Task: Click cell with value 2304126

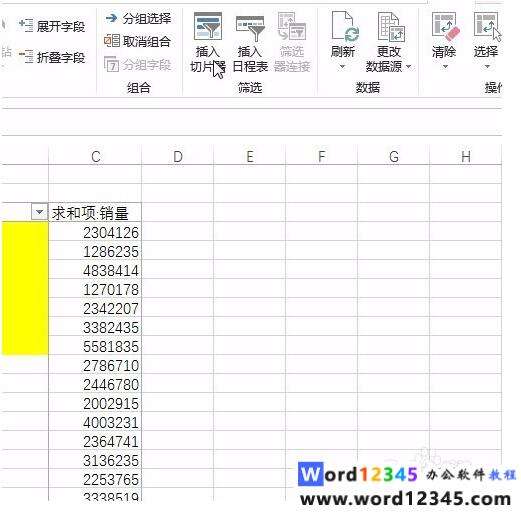Action: coord(95,232)
